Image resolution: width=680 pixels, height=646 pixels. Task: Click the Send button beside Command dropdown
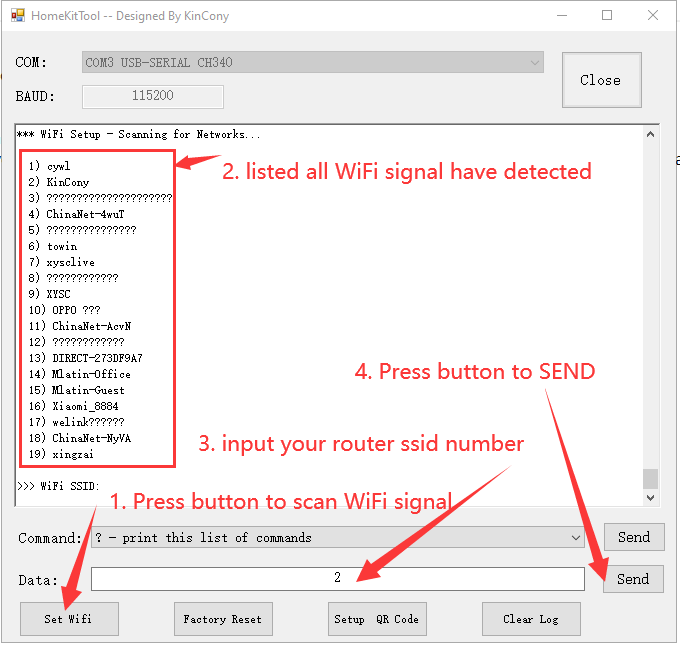coord(633,537)
